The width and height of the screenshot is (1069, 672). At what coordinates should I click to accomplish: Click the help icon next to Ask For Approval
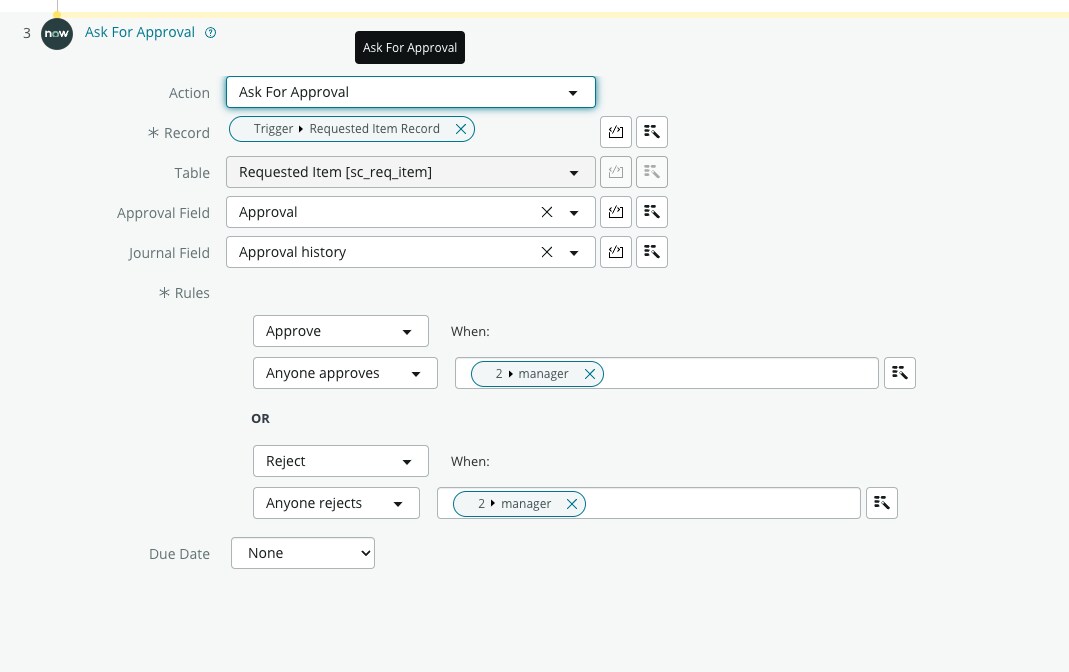(x=210, y=31)
